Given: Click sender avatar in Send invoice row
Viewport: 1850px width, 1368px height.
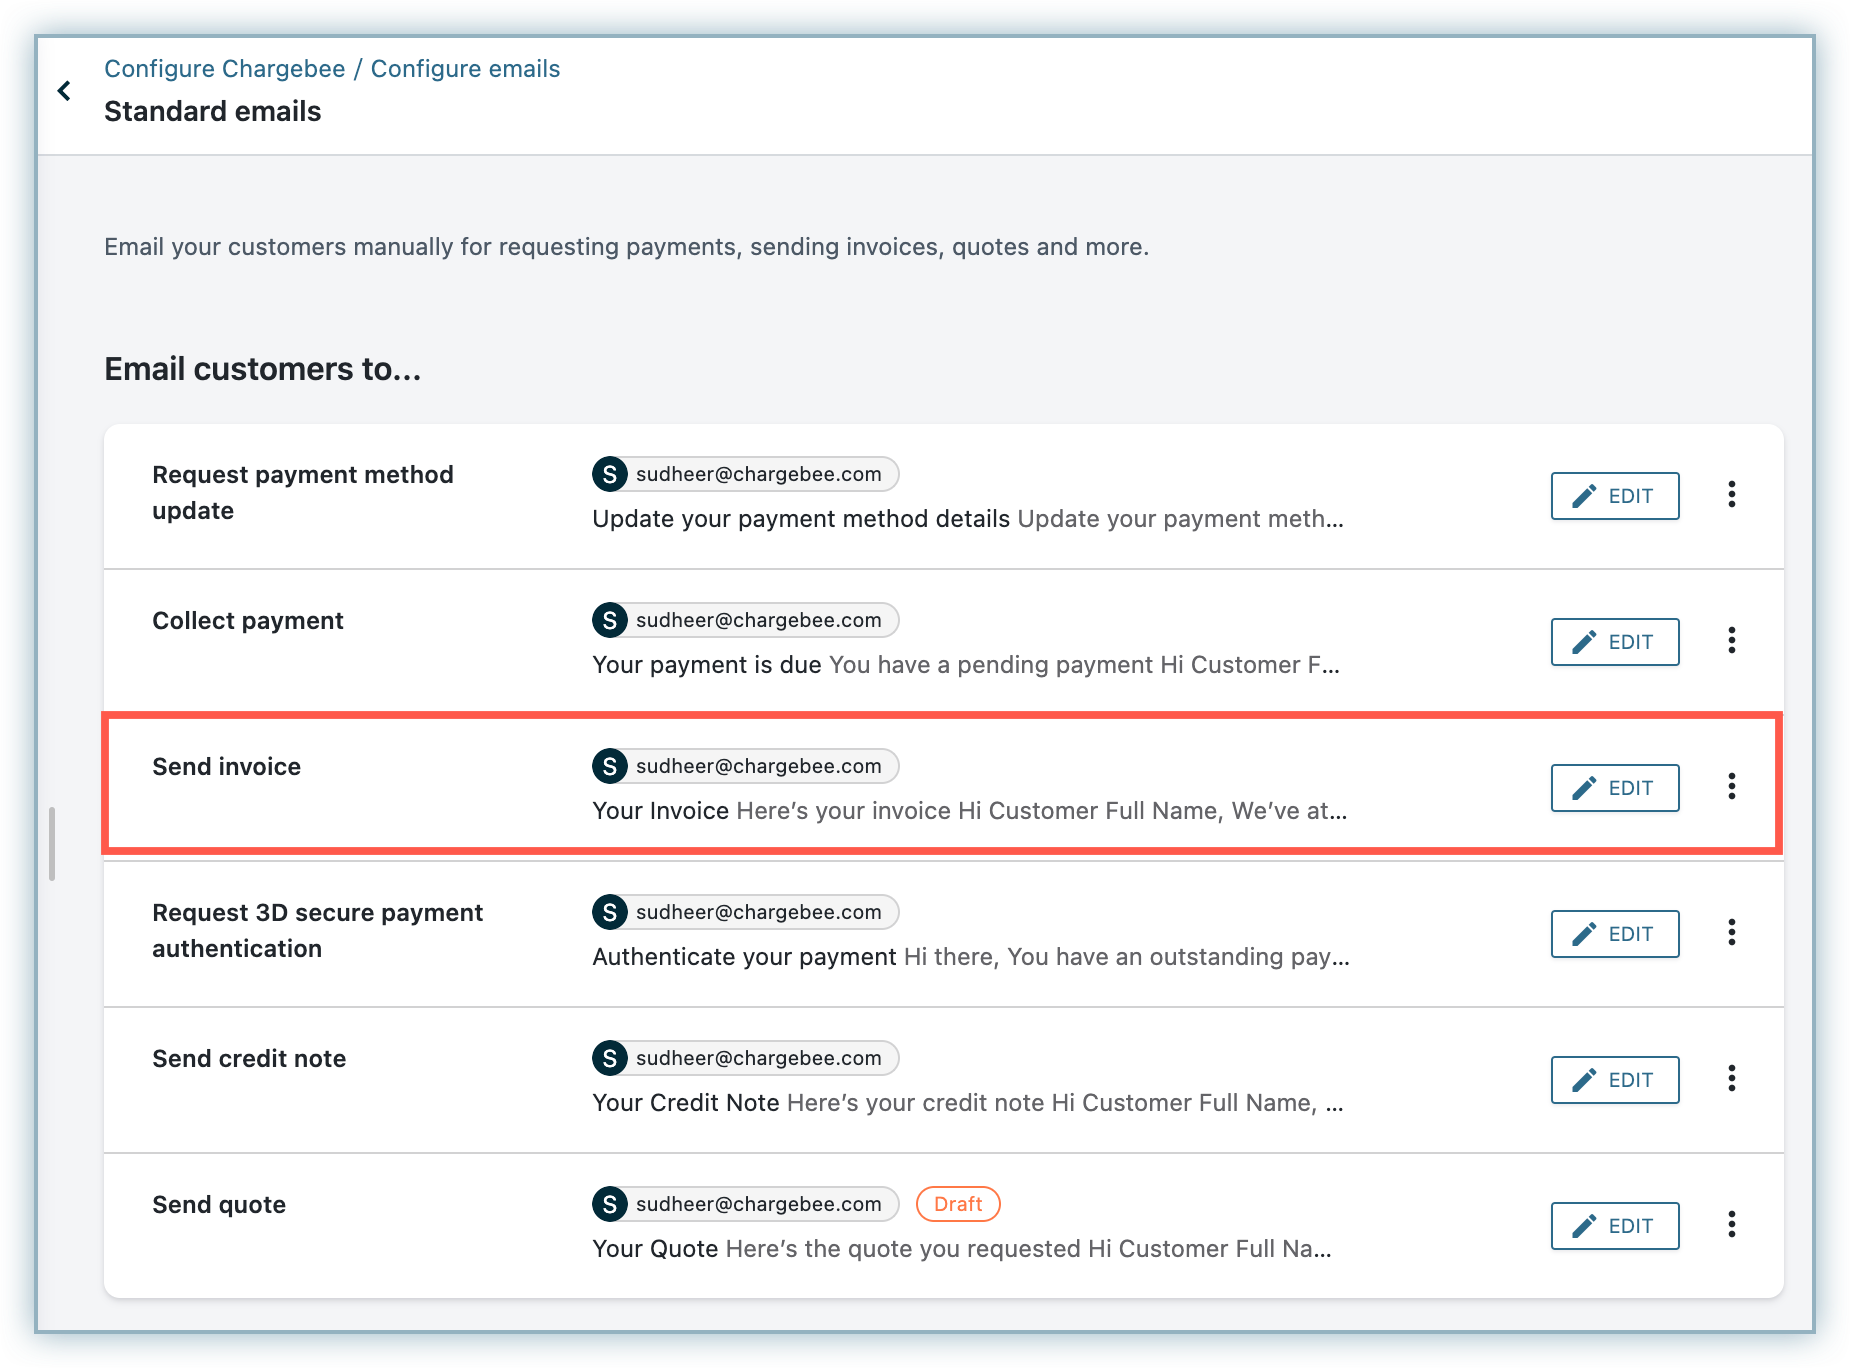Looking at the screenshot, I should coord(610,767).
